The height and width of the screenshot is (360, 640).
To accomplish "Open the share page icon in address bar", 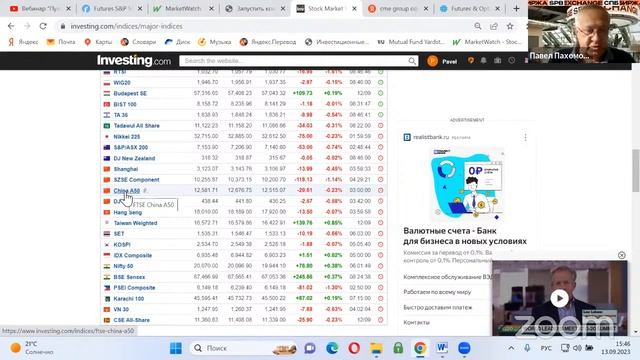I will (494, 26).
